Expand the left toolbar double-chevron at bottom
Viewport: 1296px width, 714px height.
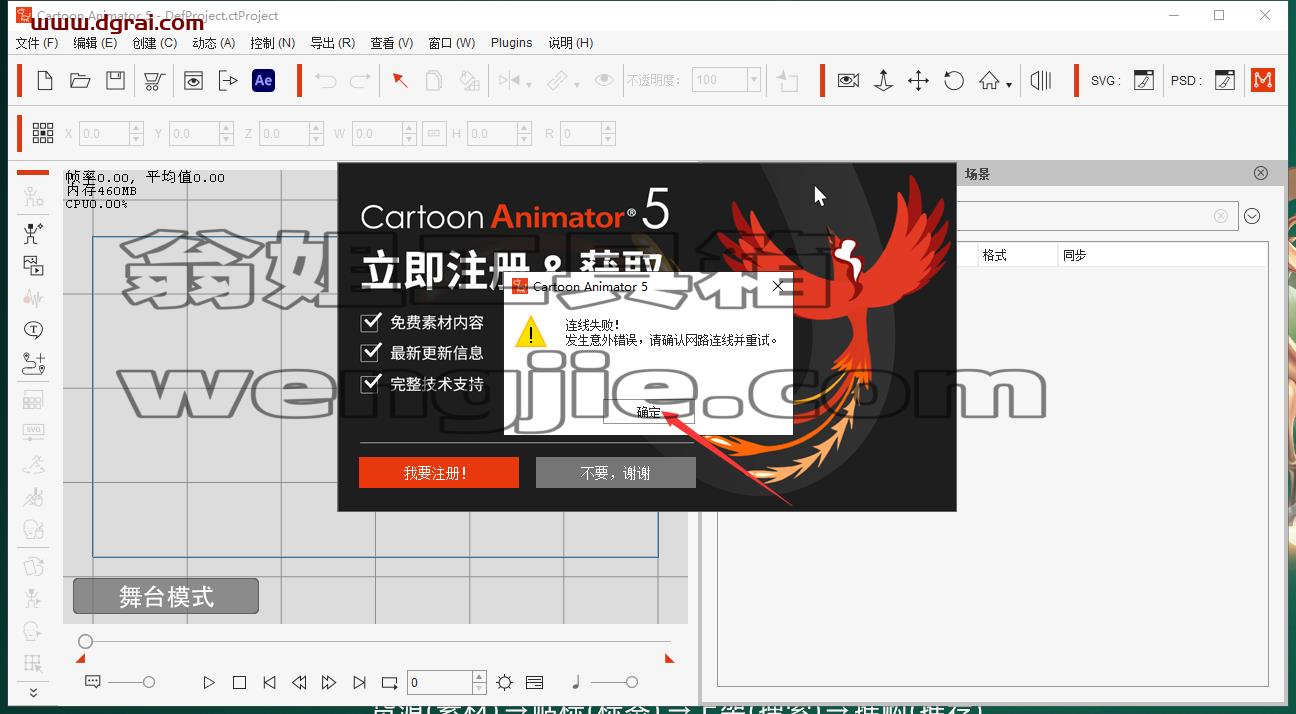pos(33,693)
